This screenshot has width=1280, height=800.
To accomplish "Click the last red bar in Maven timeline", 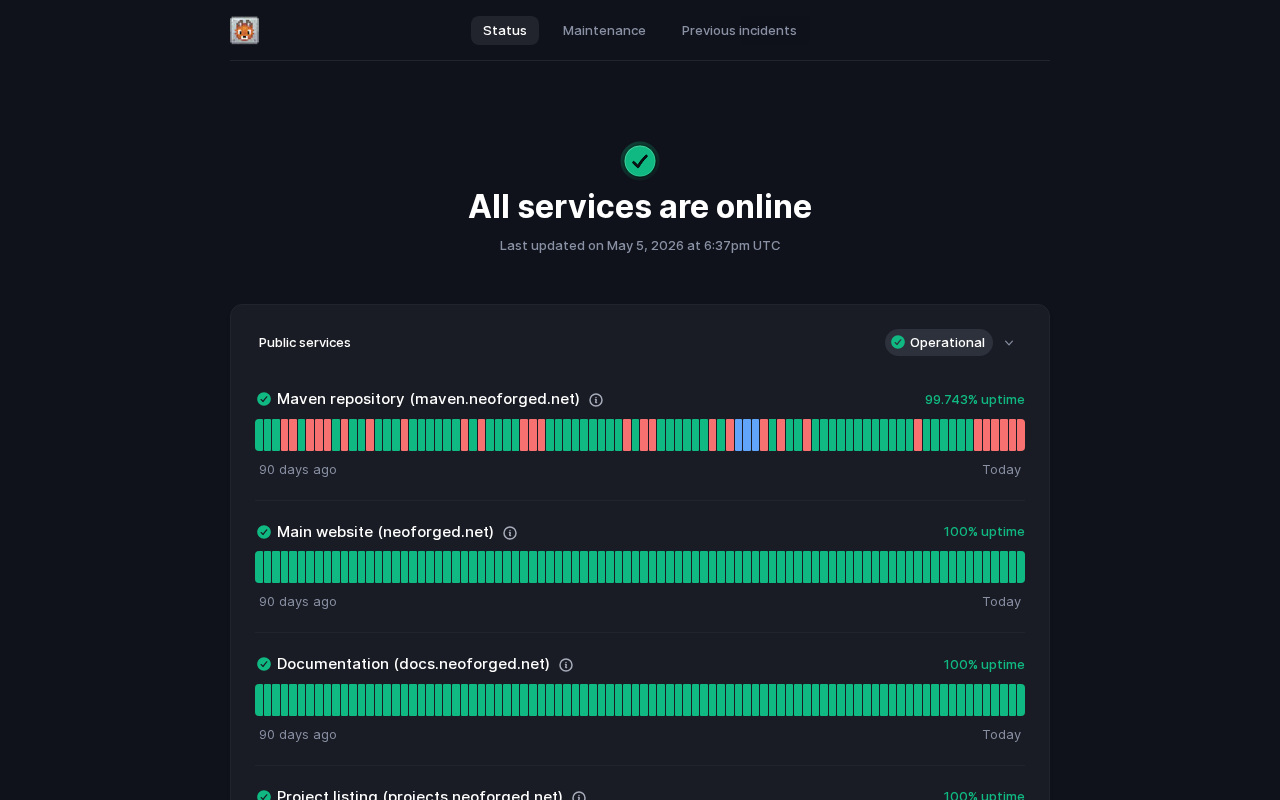I will tap(1021, 435).
